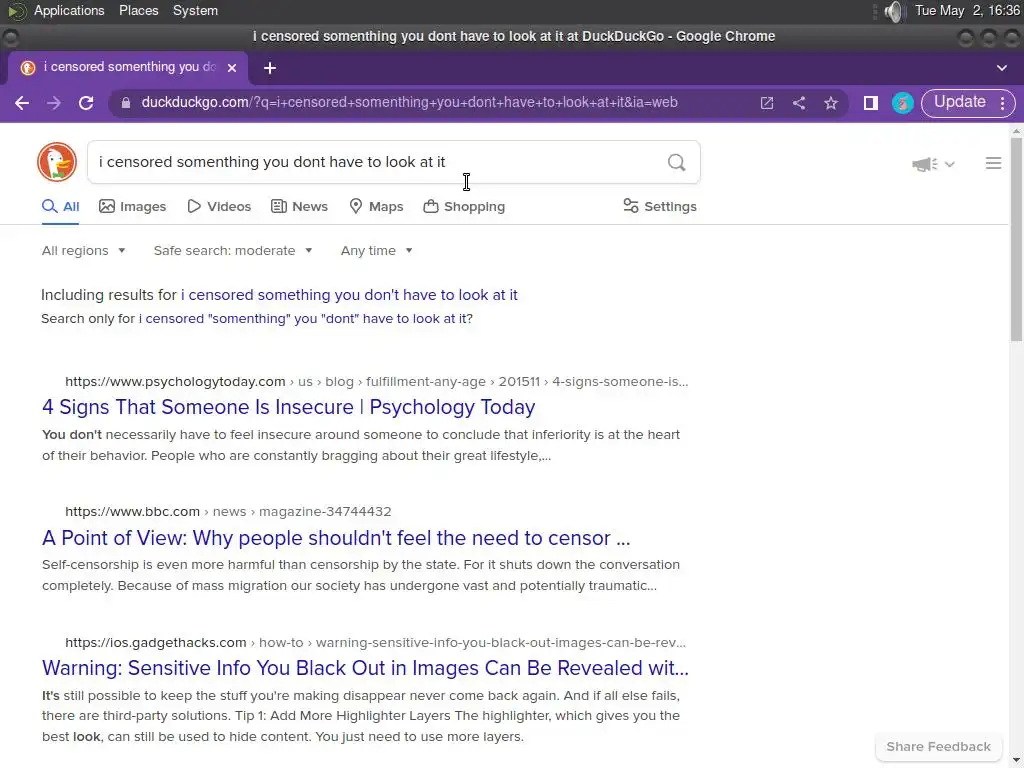Bookmark this tab with the star icon
Viewport: 1024px width, 768px height.
(x=831, y=103)
